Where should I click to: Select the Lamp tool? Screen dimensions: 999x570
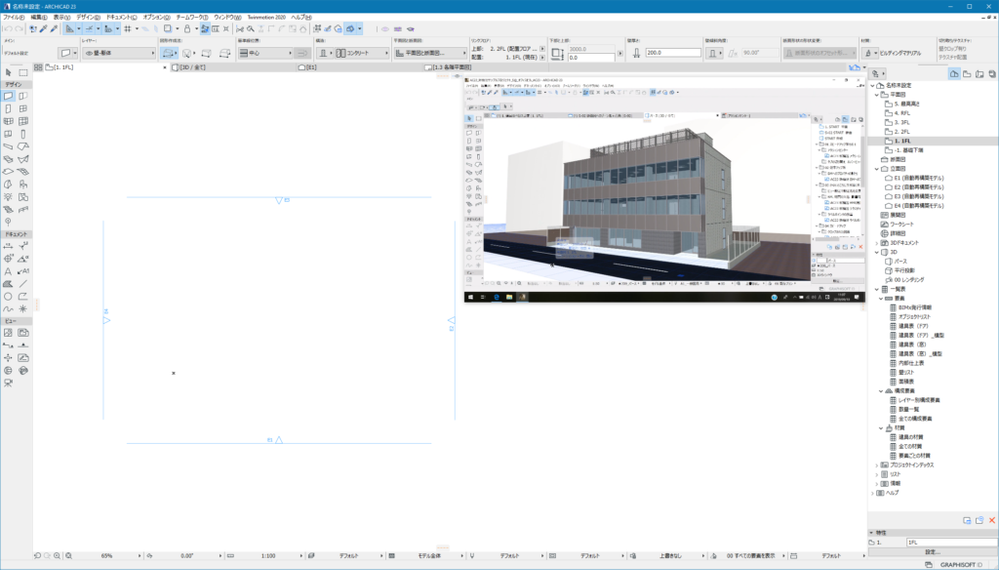point(8,197)
